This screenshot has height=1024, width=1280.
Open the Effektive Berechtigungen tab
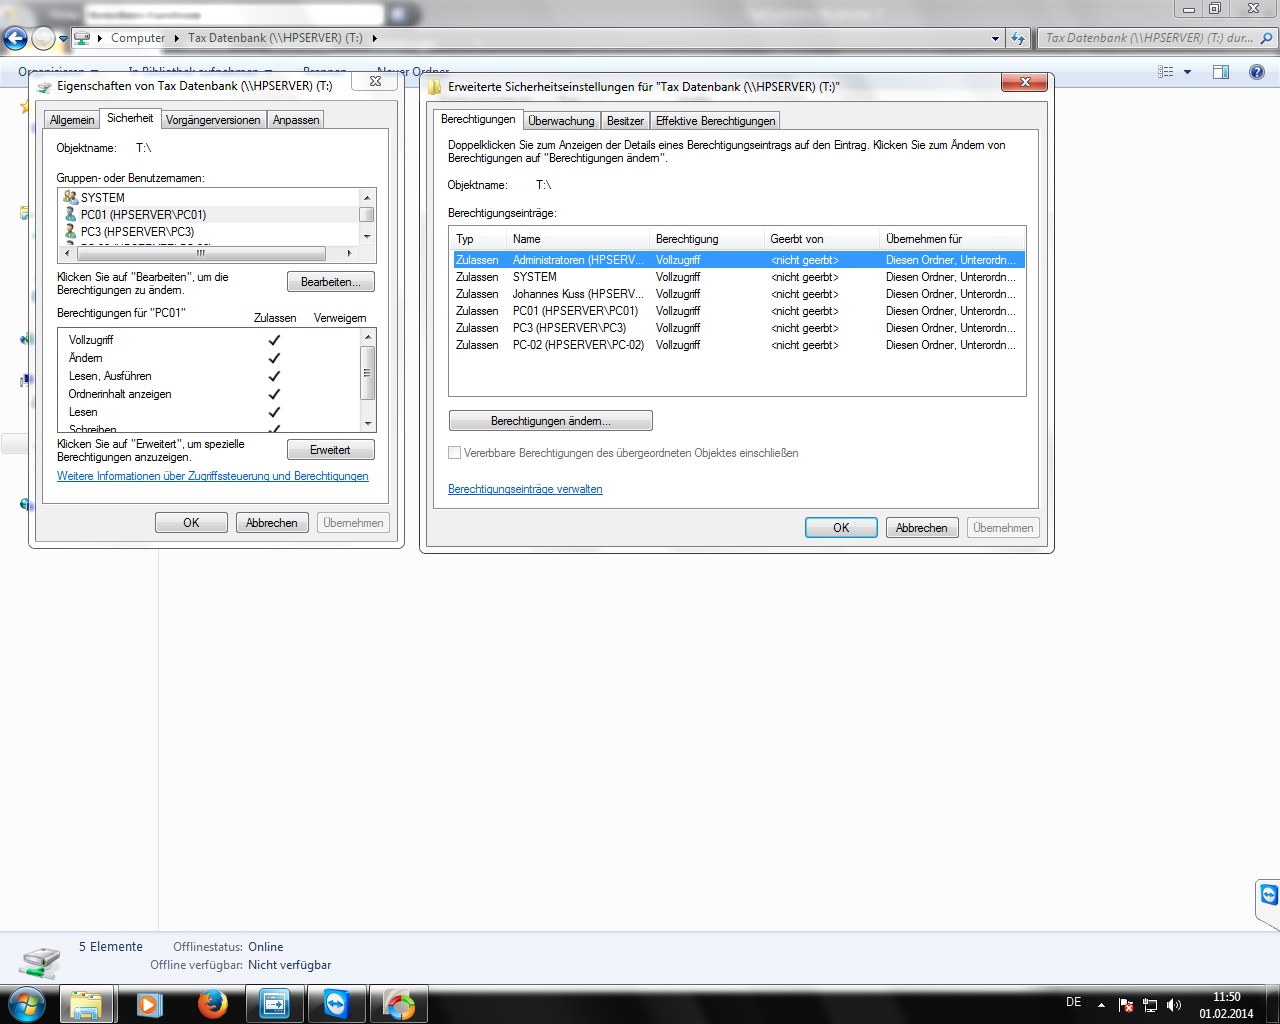pyautogui.click(x=715, y=121)
